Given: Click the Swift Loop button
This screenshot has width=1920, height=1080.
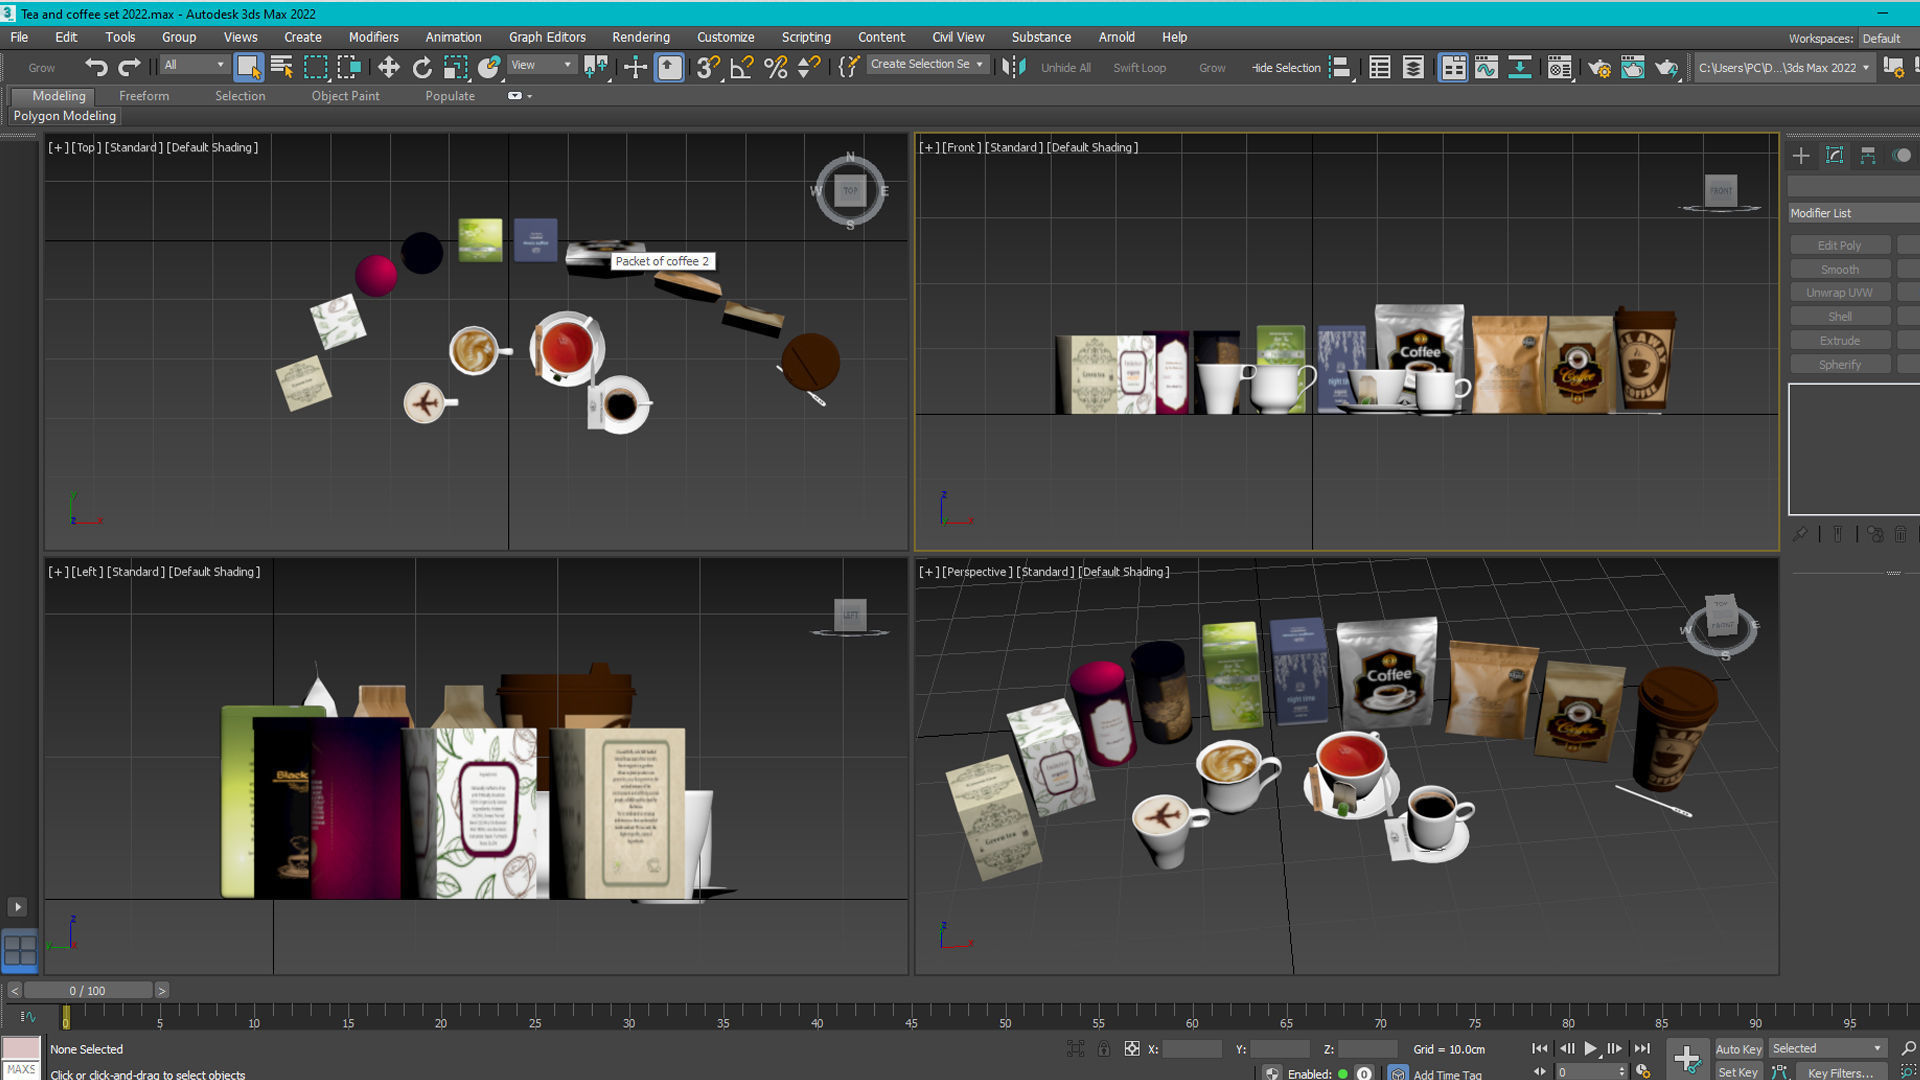Looking at the screenshot, I should pos(1139,68).
